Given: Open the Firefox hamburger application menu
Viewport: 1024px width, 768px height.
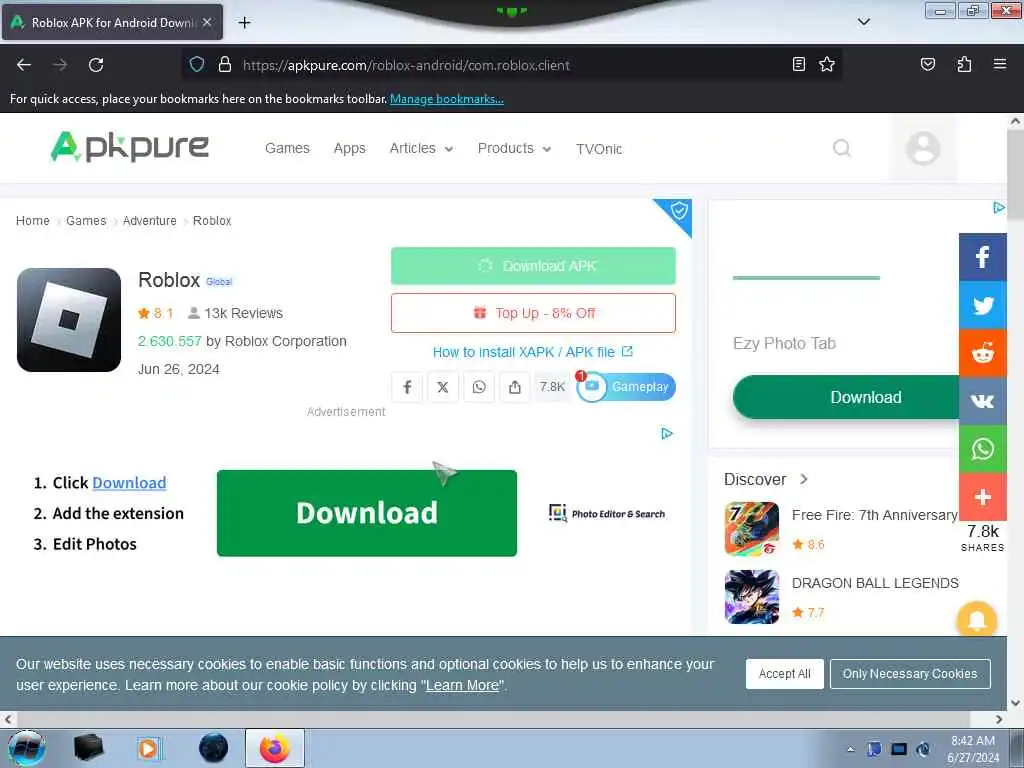Looking at the screenshot, I should tap(999, 64).
